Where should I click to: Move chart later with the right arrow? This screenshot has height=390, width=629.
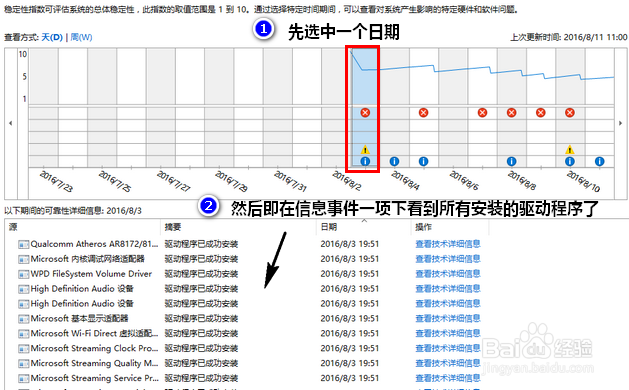621,123
